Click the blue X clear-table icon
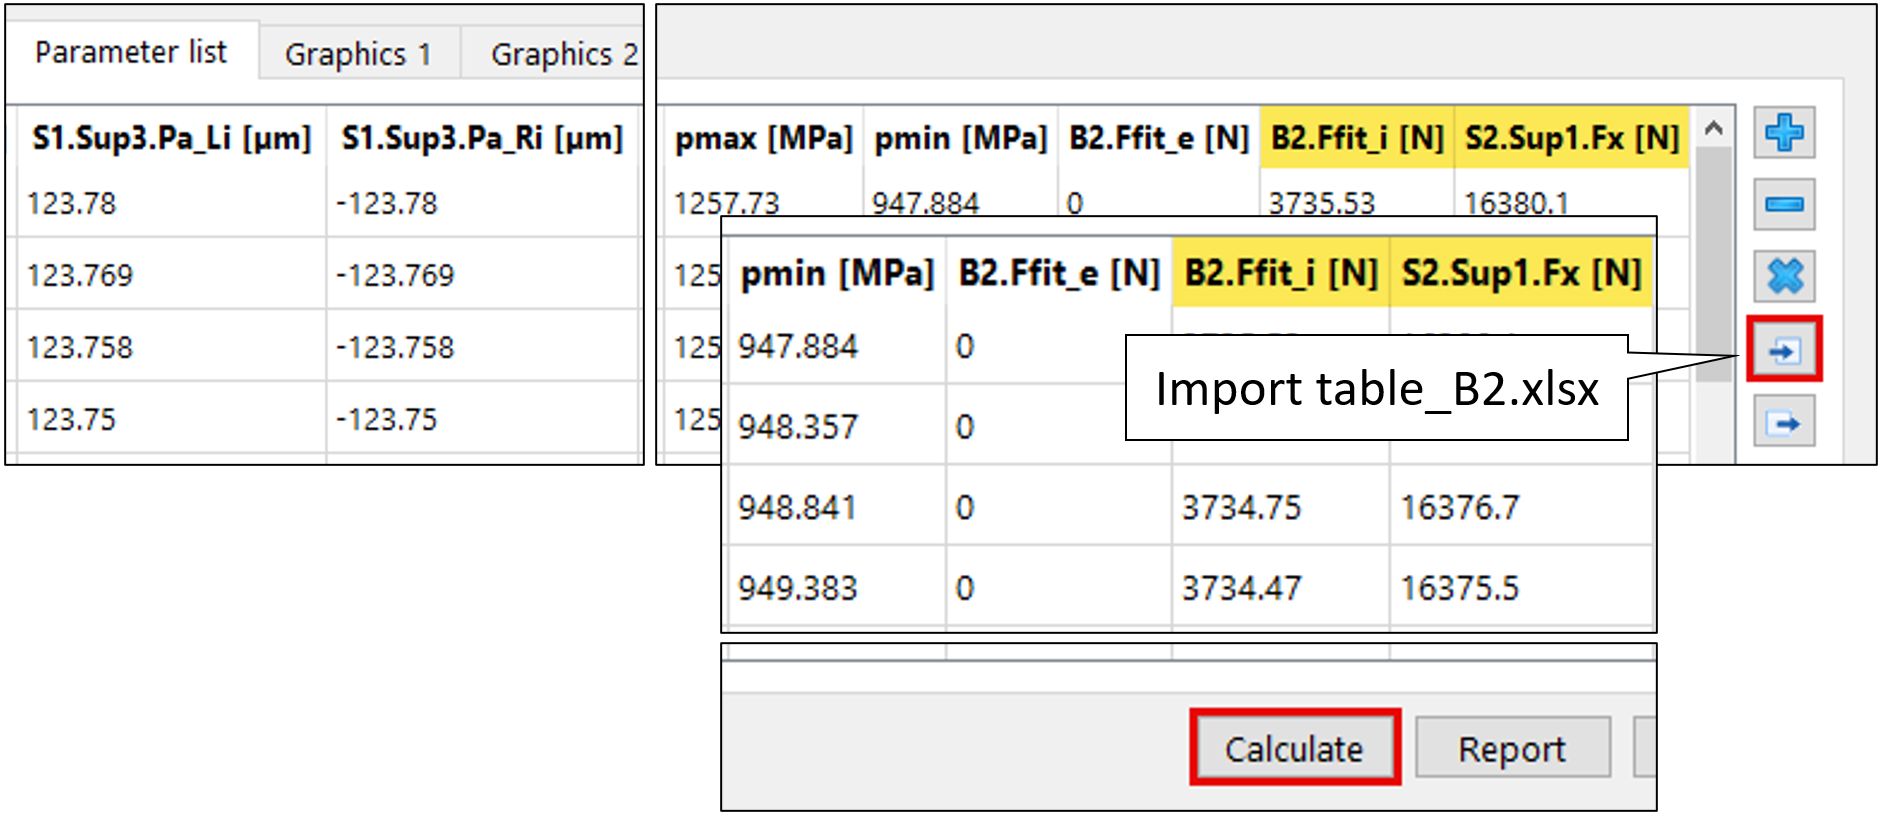This screenshot has height=816, width=1883. (1784, 276)
